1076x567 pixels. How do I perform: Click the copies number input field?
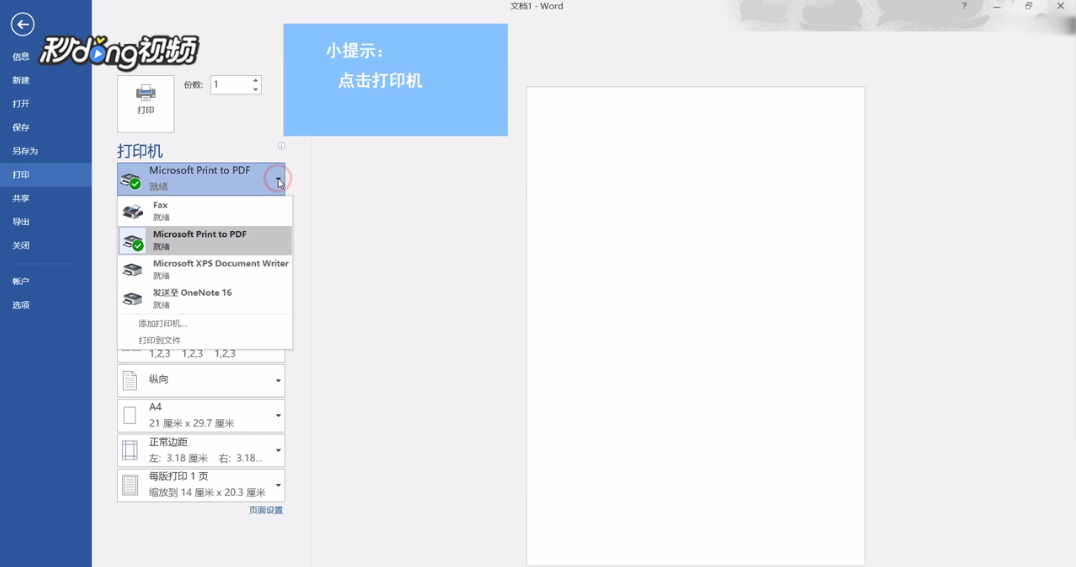point(231,84)
